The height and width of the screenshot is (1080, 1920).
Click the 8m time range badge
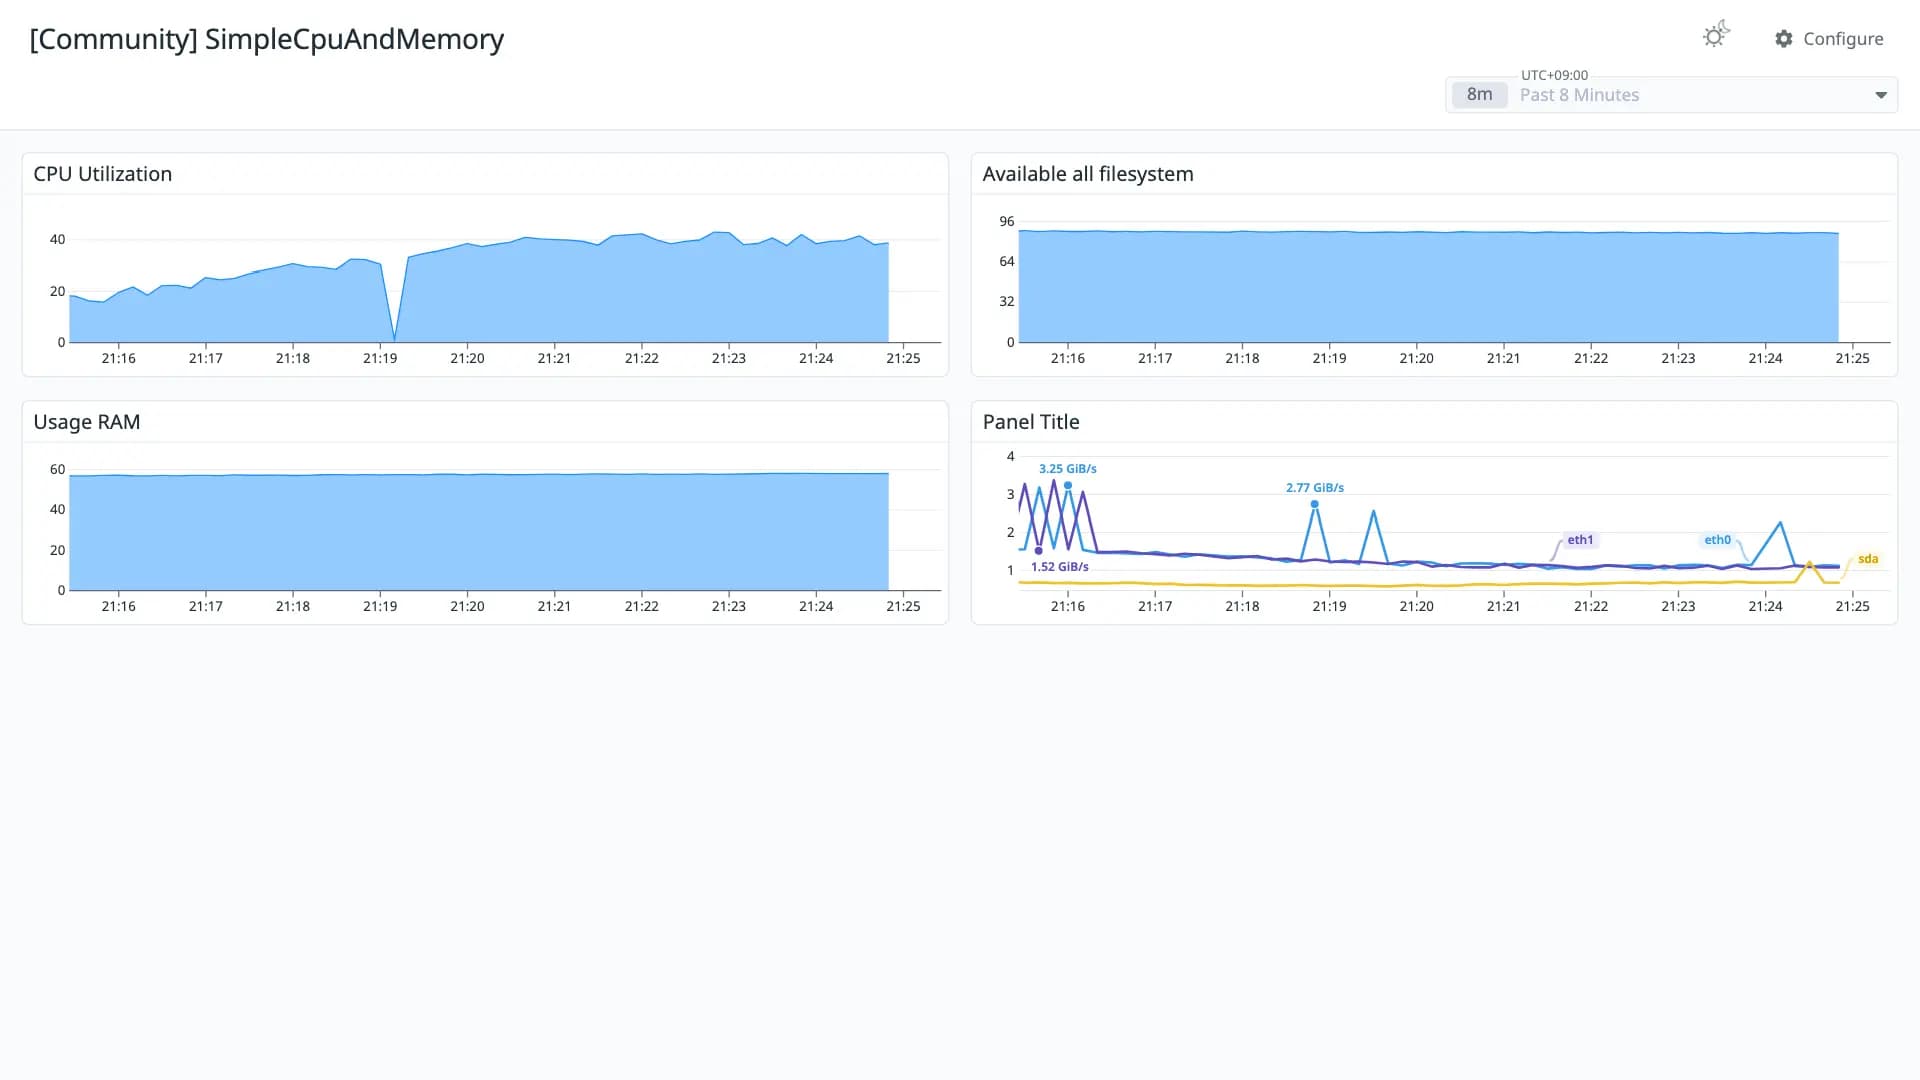coord(1479,94)
